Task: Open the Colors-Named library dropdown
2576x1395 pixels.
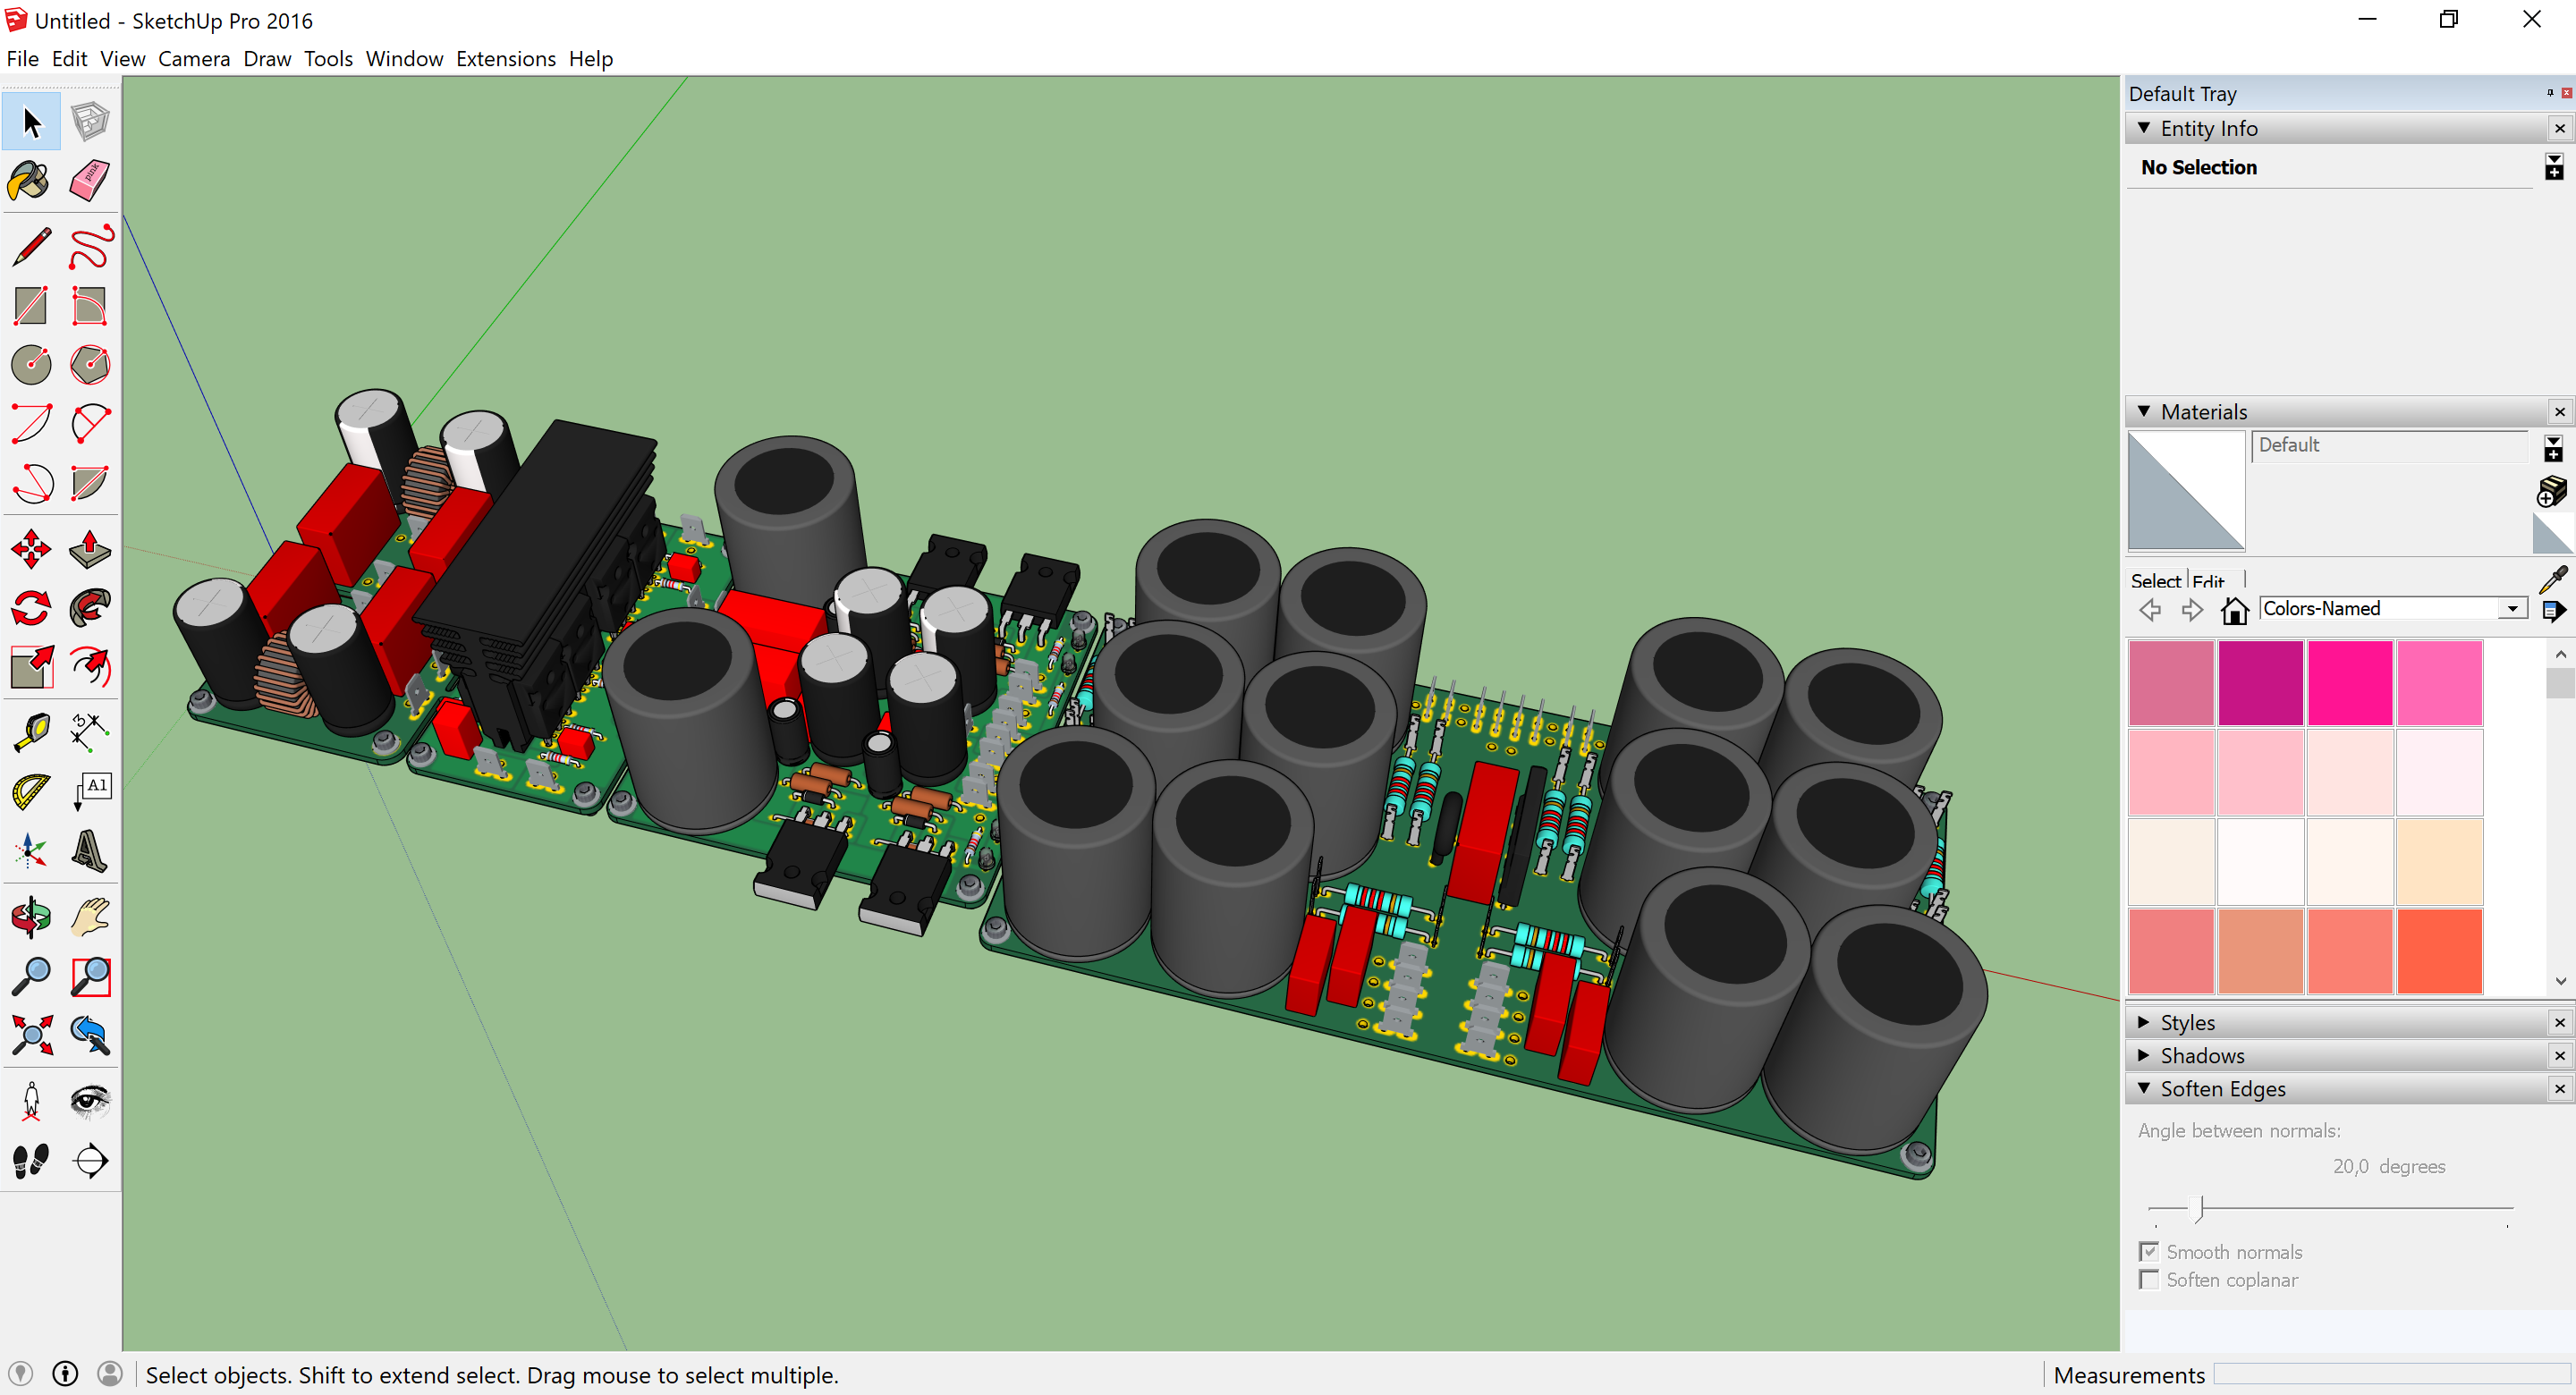Action: [x=2511, y=608]
